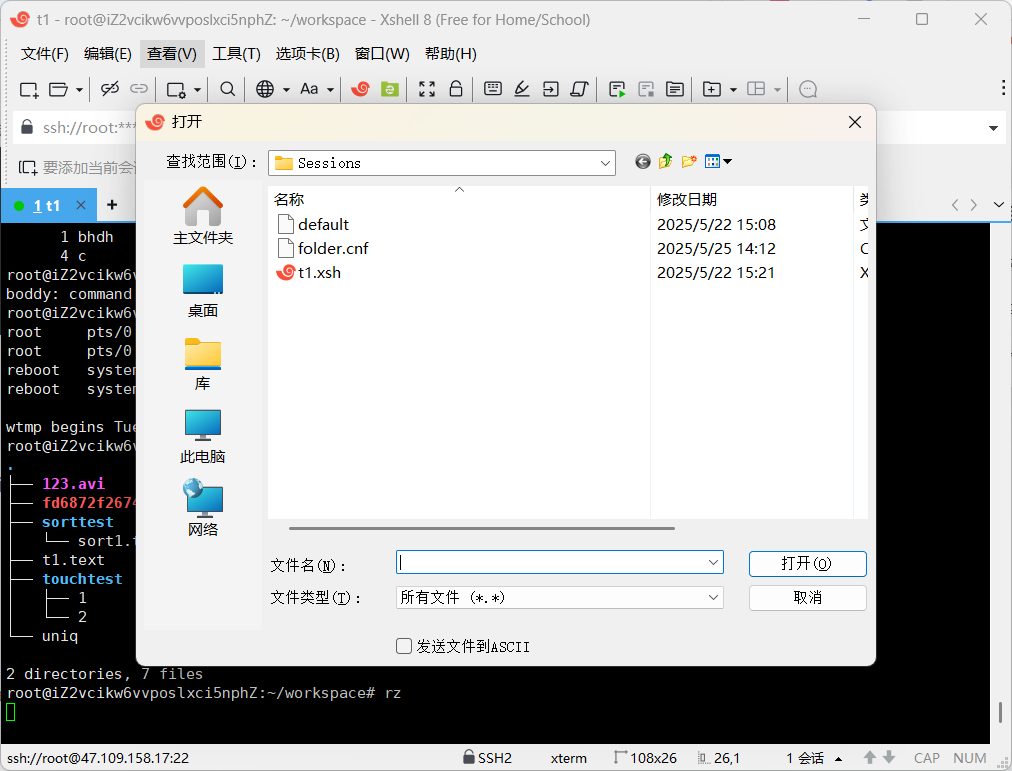The height and width of the screenshot is (771, 1012).
Task: Expand the Aa font dropdown arrow
Action: click(x=330, y=90)
